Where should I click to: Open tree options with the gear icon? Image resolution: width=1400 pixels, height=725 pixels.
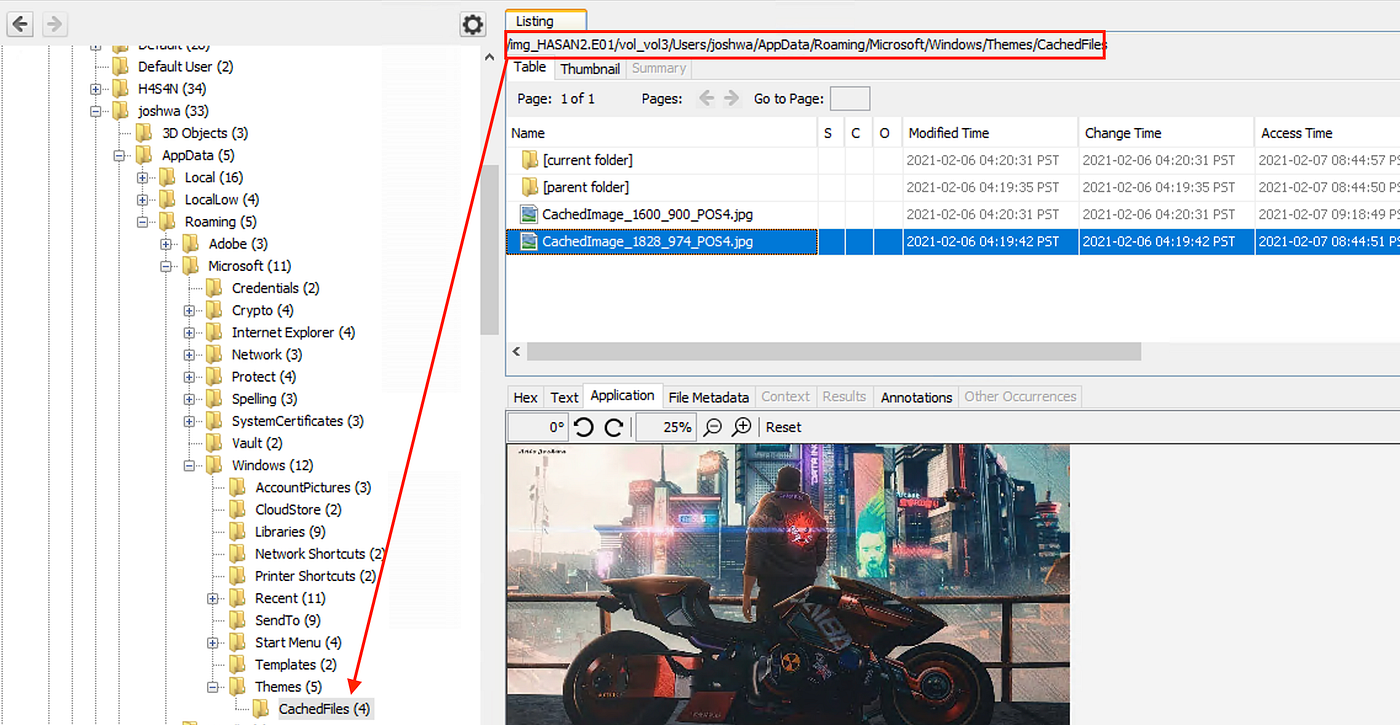point(473,25)
